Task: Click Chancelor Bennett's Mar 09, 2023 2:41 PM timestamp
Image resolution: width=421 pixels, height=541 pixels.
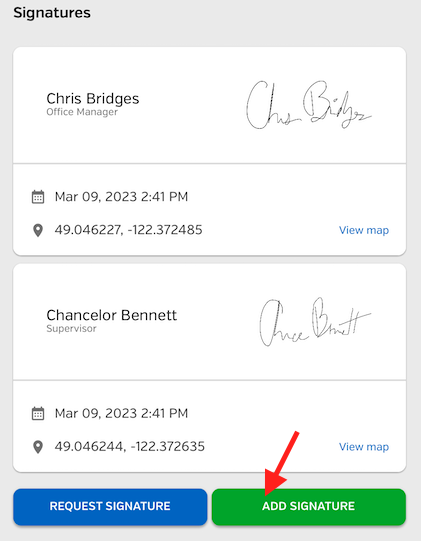Action: click(x=121, y=413)
